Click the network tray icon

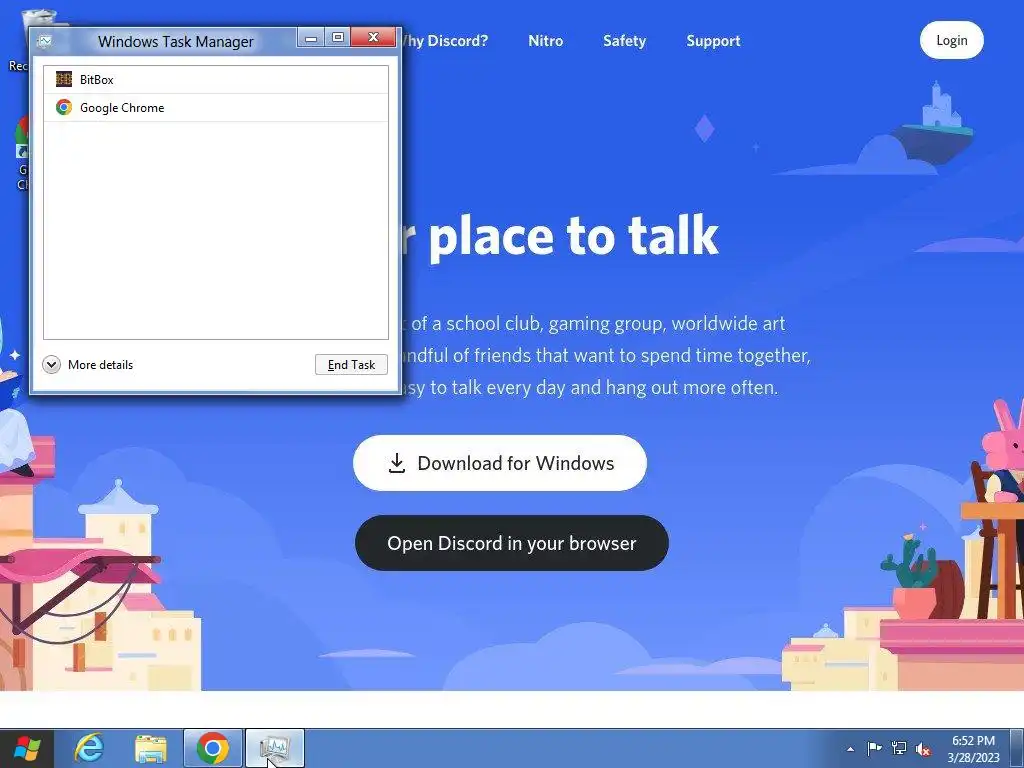(899, 748)
